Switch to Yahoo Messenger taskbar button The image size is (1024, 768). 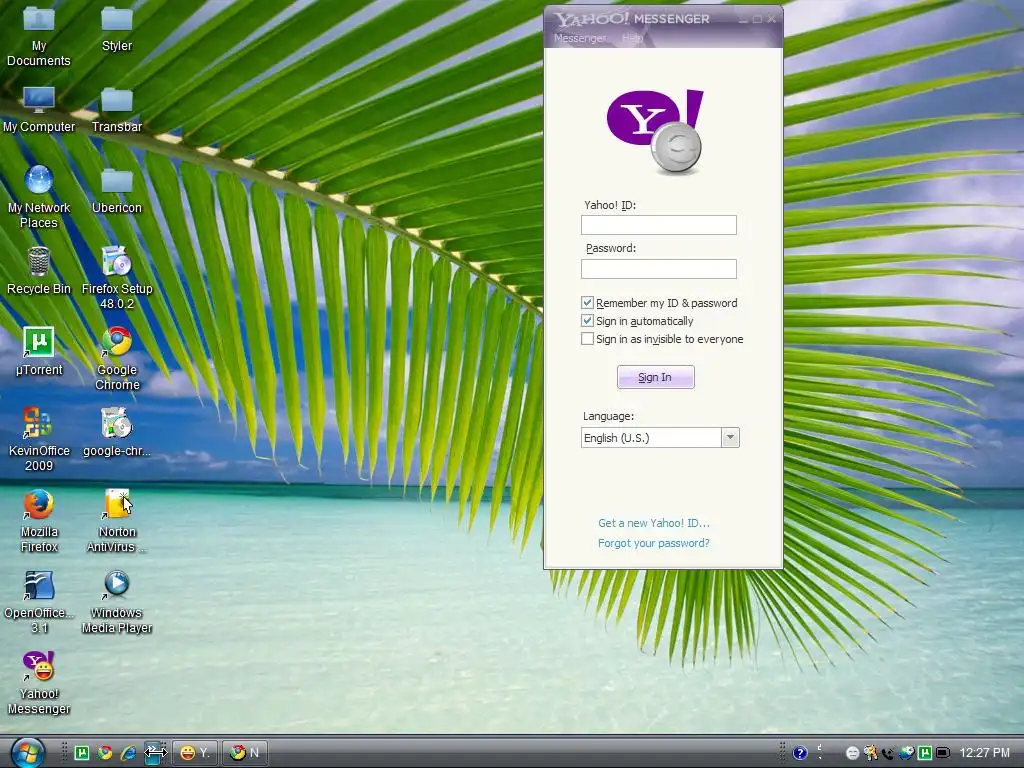click(195, 753)
